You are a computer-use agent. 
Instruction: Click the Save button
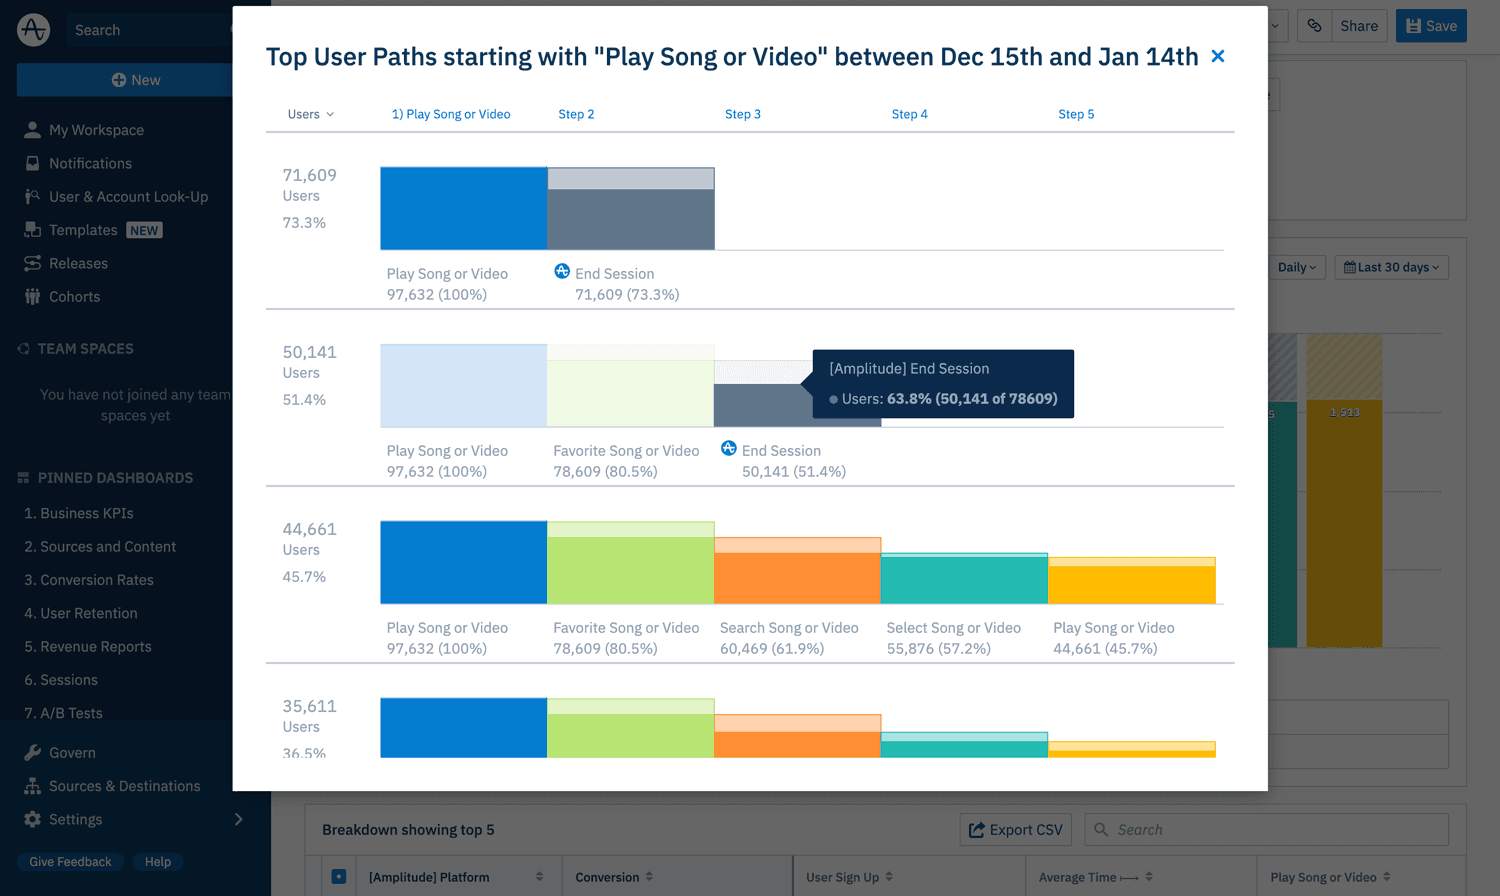click(x=1431, y=26)
